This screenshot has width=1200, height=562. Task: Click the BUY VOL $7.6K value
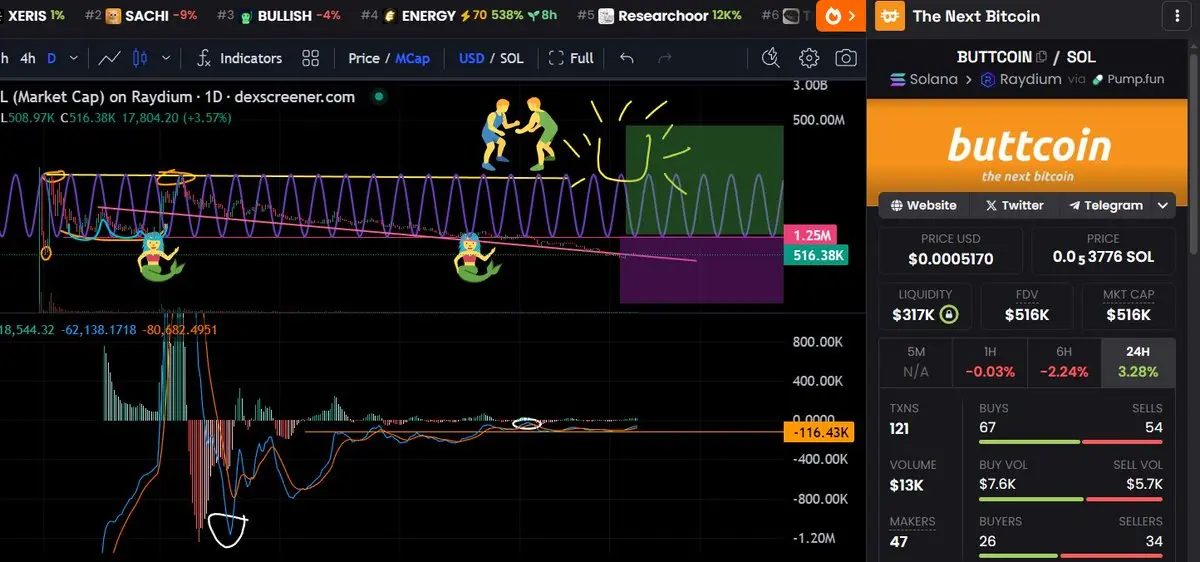coord(998,484)
